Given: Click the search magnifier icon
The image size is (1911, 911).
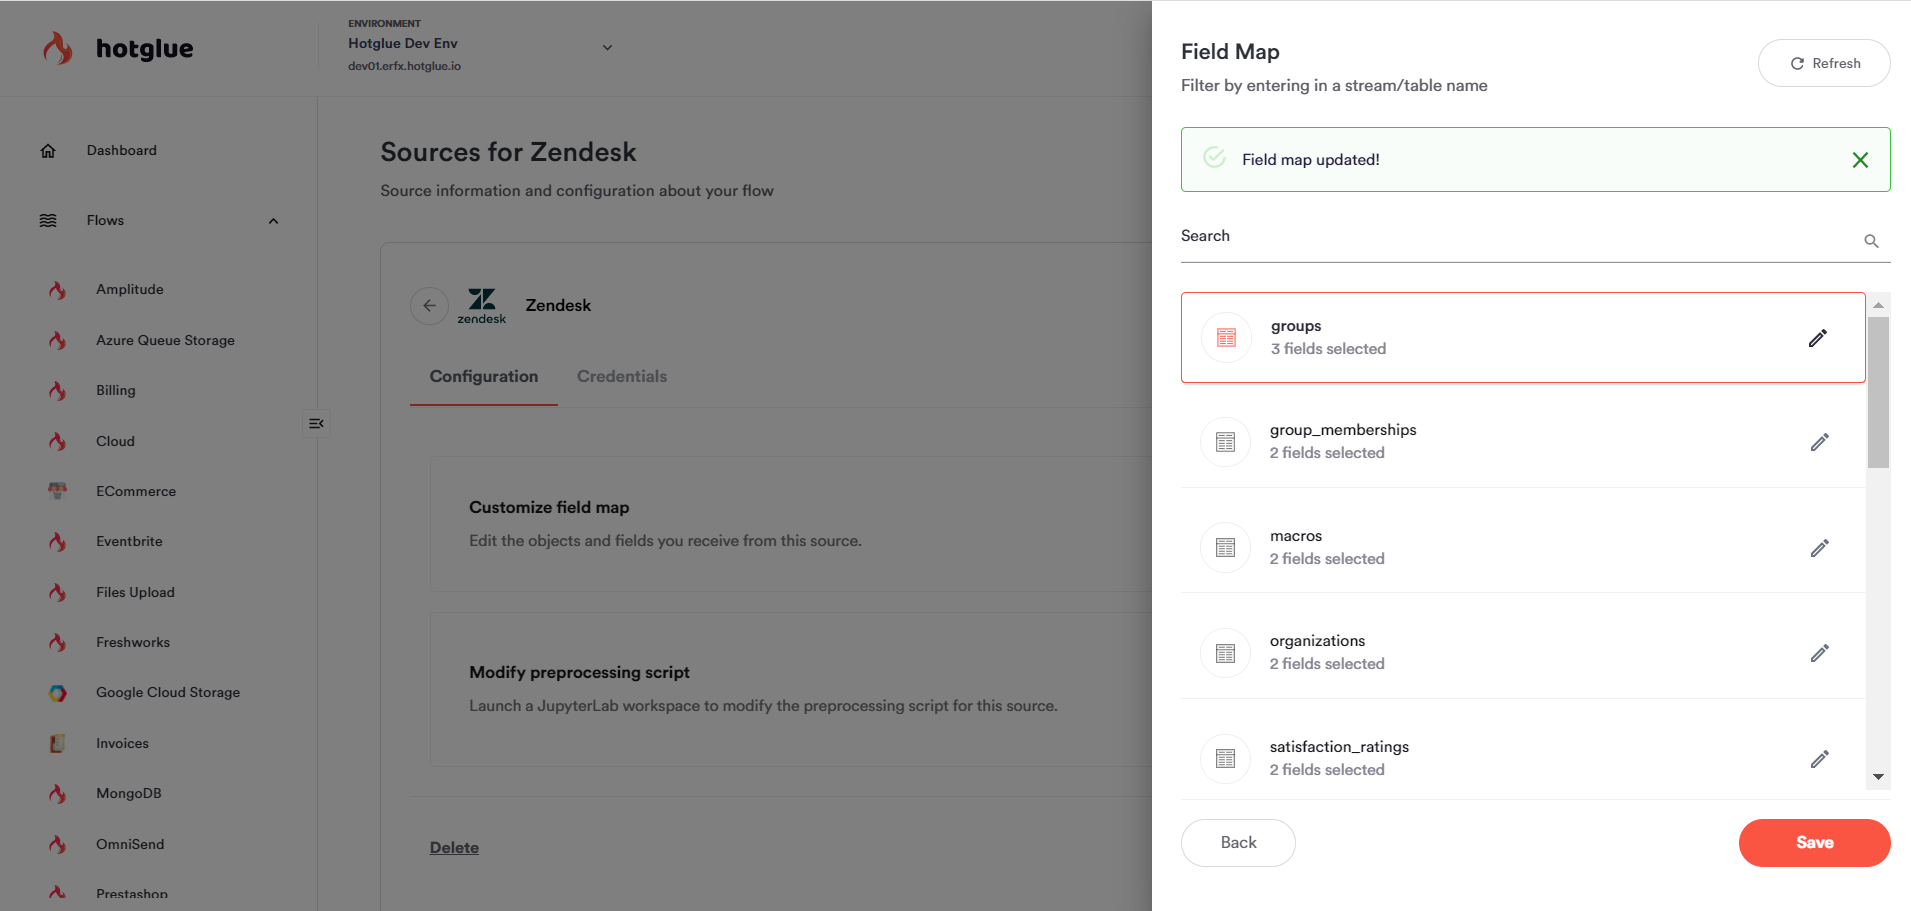Looking at the screenshot, I should (x=1871, y=241).
